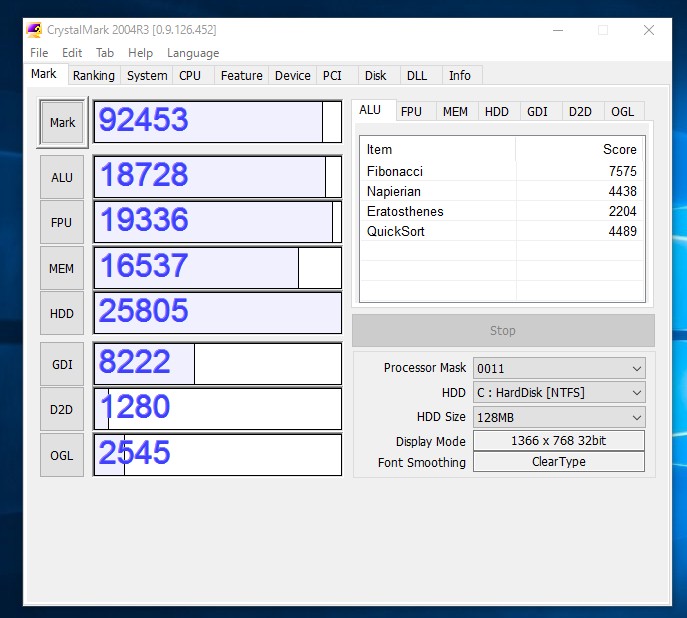The image size is (687, 618).
Task: Switch to the Info tab
Action: tap(460, 75)
